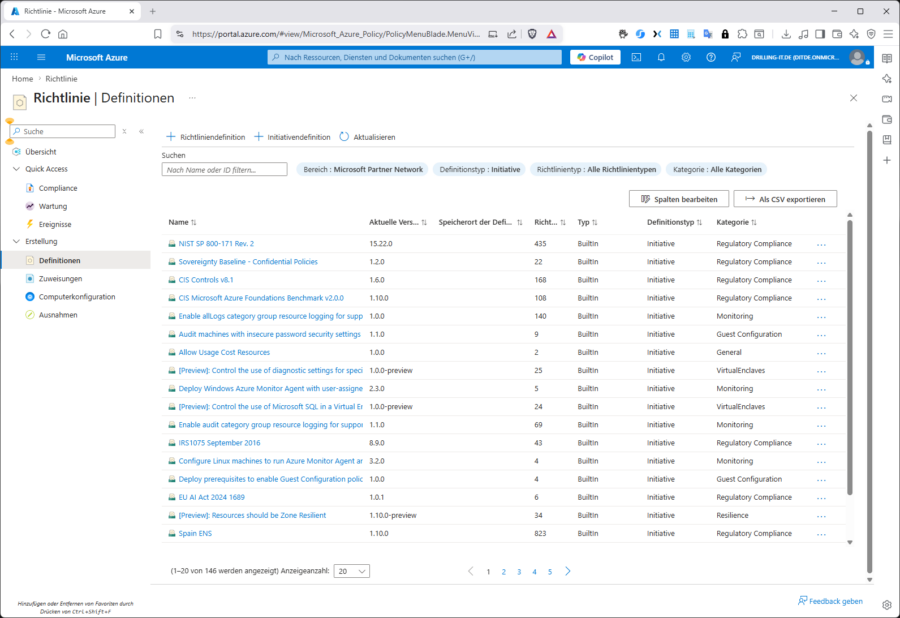This screenshot has width=900, height=618.
Task: Collapse the Quick Access section
Action: tap(16, 169)
